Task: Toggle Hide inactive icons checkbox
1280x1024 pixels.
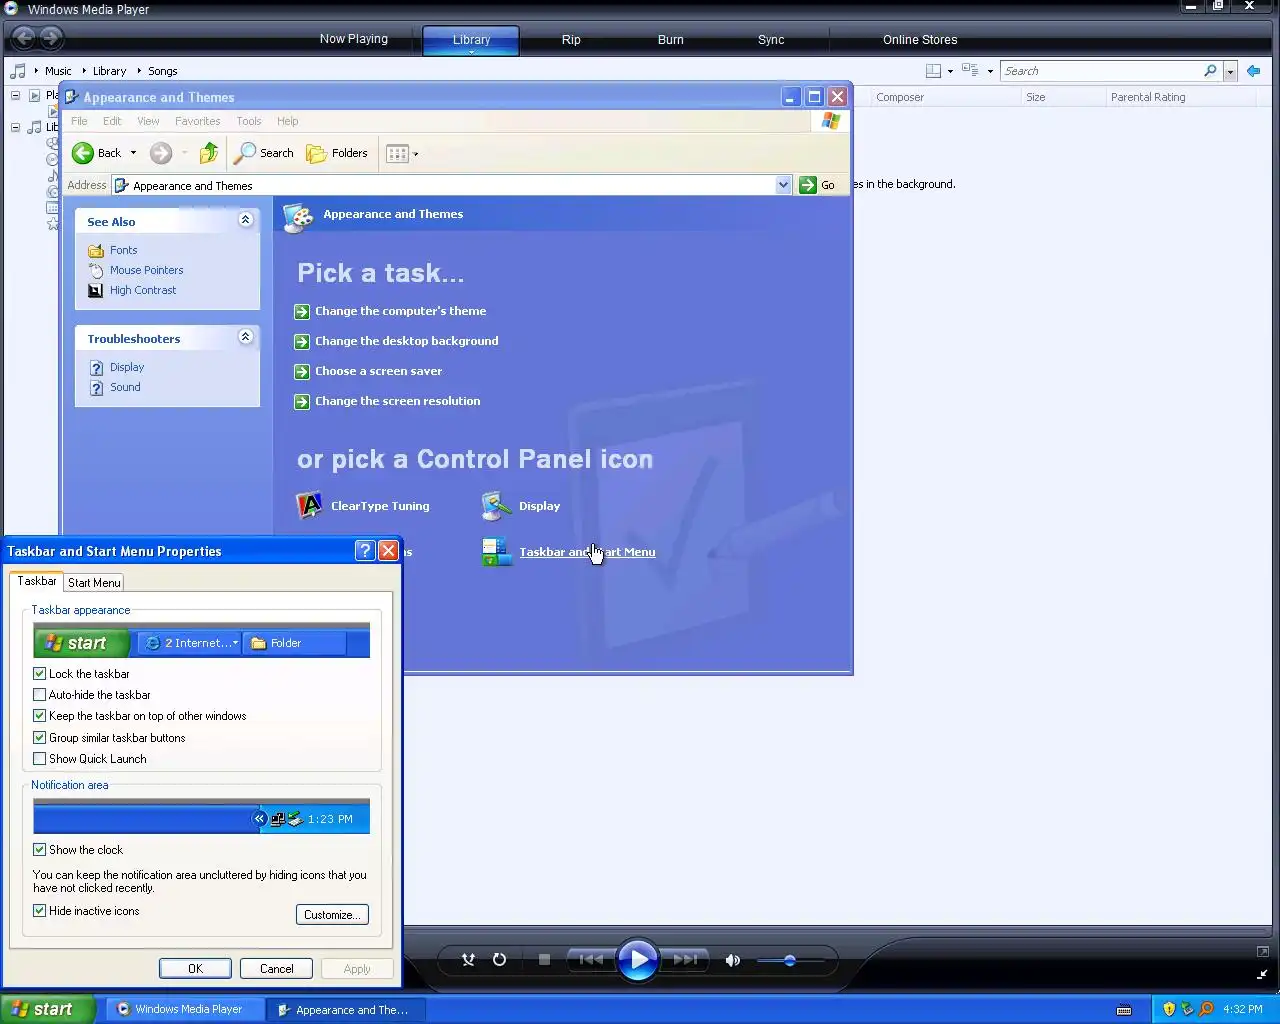Action: 40,911
